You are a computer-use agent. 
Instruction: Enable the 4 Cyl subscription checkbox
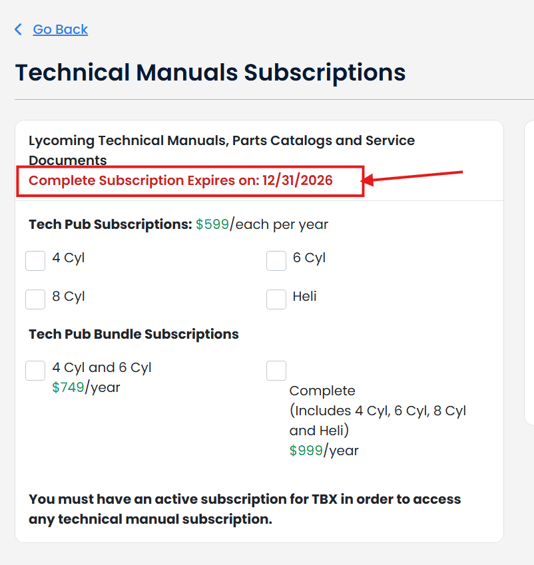(x=35, y=261)
